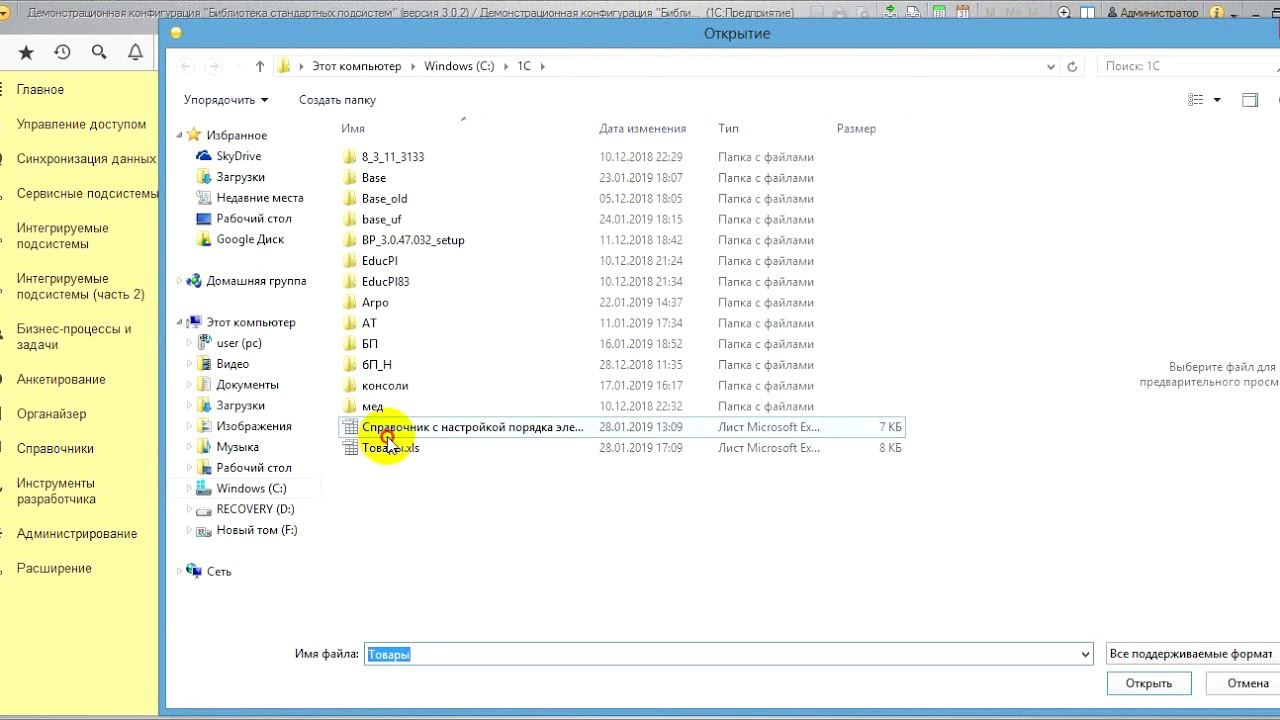Select the Base folder

click(374, 178)
